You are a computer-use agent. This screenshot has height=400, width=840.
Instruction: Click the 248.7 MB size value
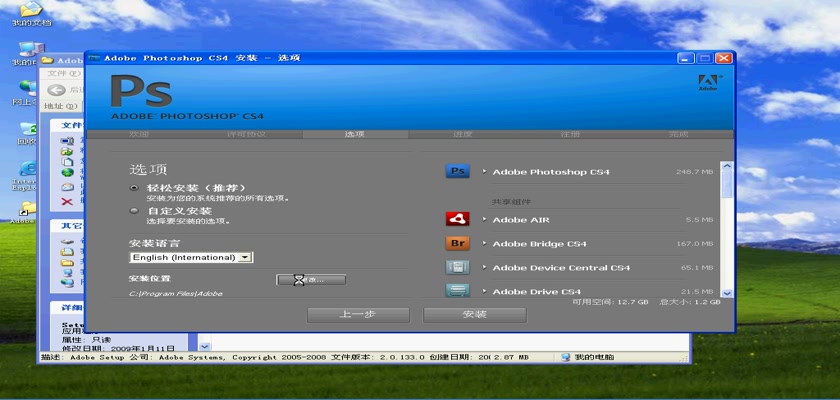tap(694, 172)
